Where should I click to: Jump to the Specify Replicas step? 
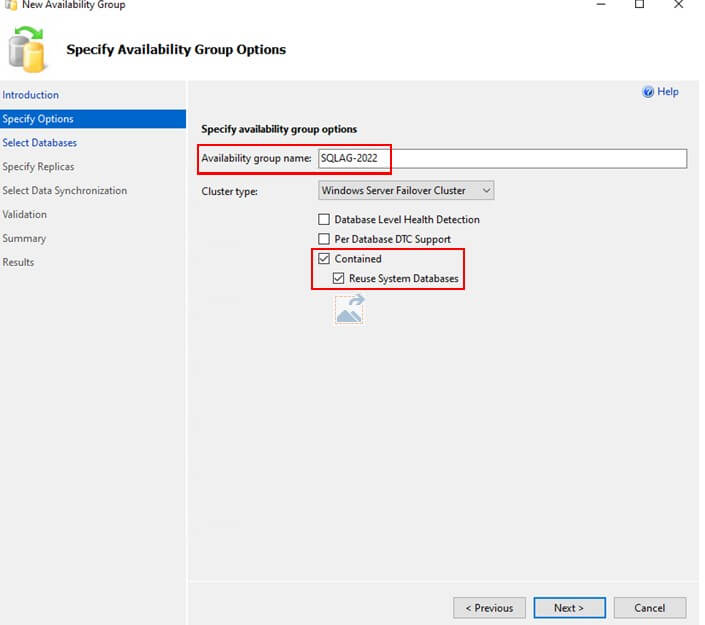tap(38, 167)
